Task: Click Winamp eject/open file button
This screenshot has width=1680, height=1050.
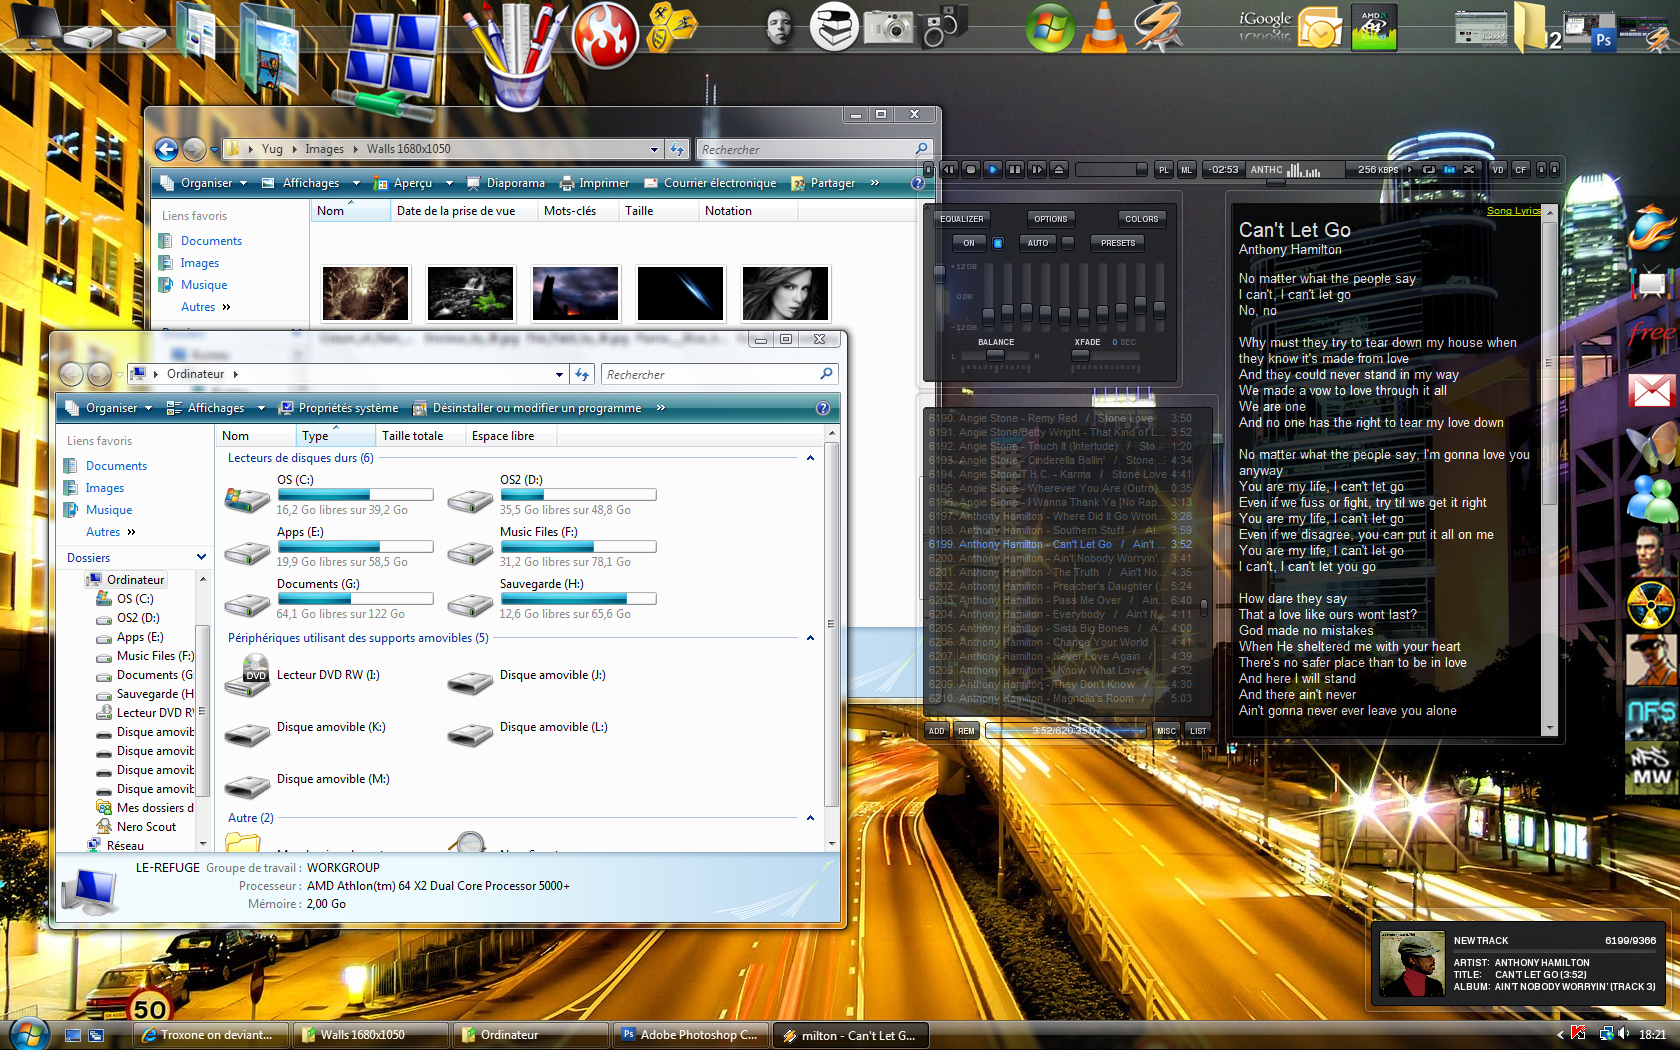Action: click(x=1059, y=169)
